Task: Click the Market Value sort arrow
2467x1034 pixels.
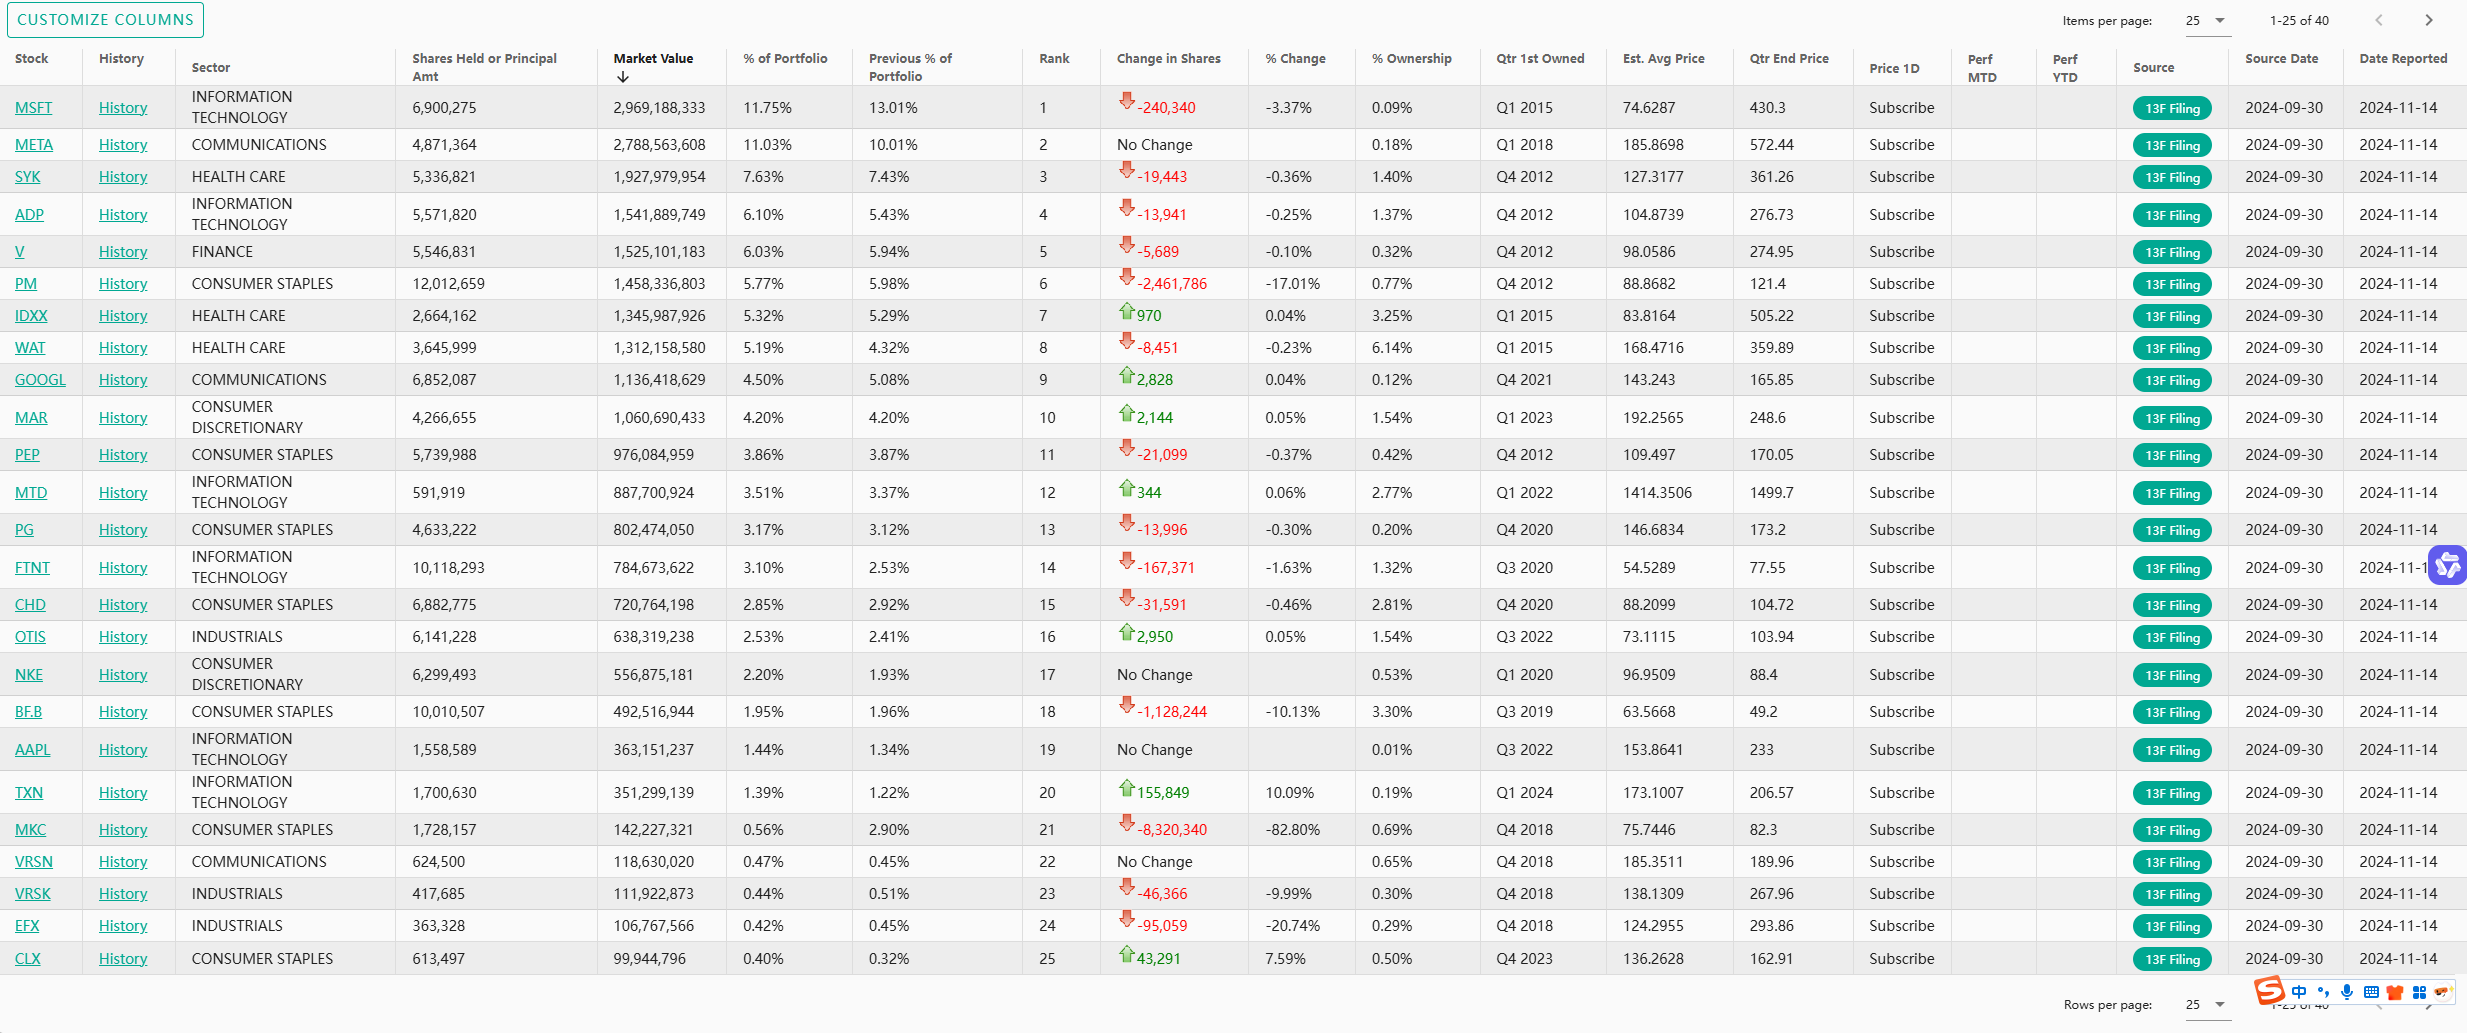Action: 623,77
